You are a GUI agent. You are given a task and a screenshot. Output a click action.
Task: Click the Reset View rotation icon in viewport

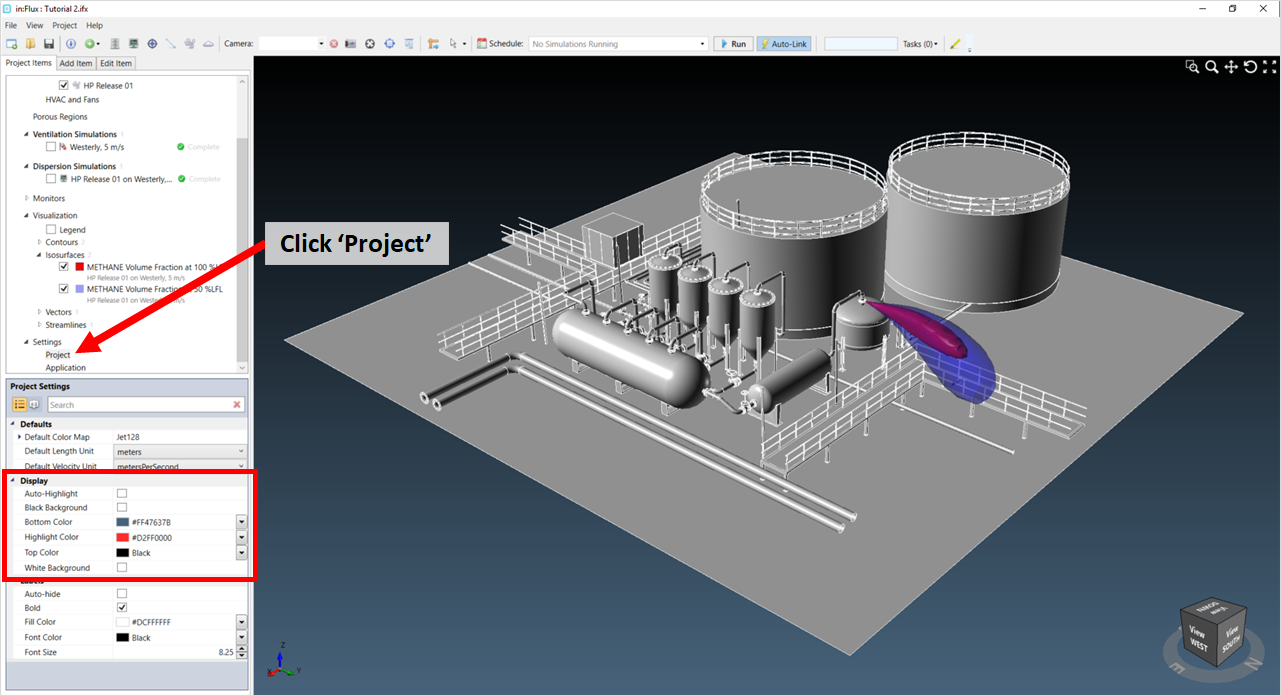pos(1250,66)
